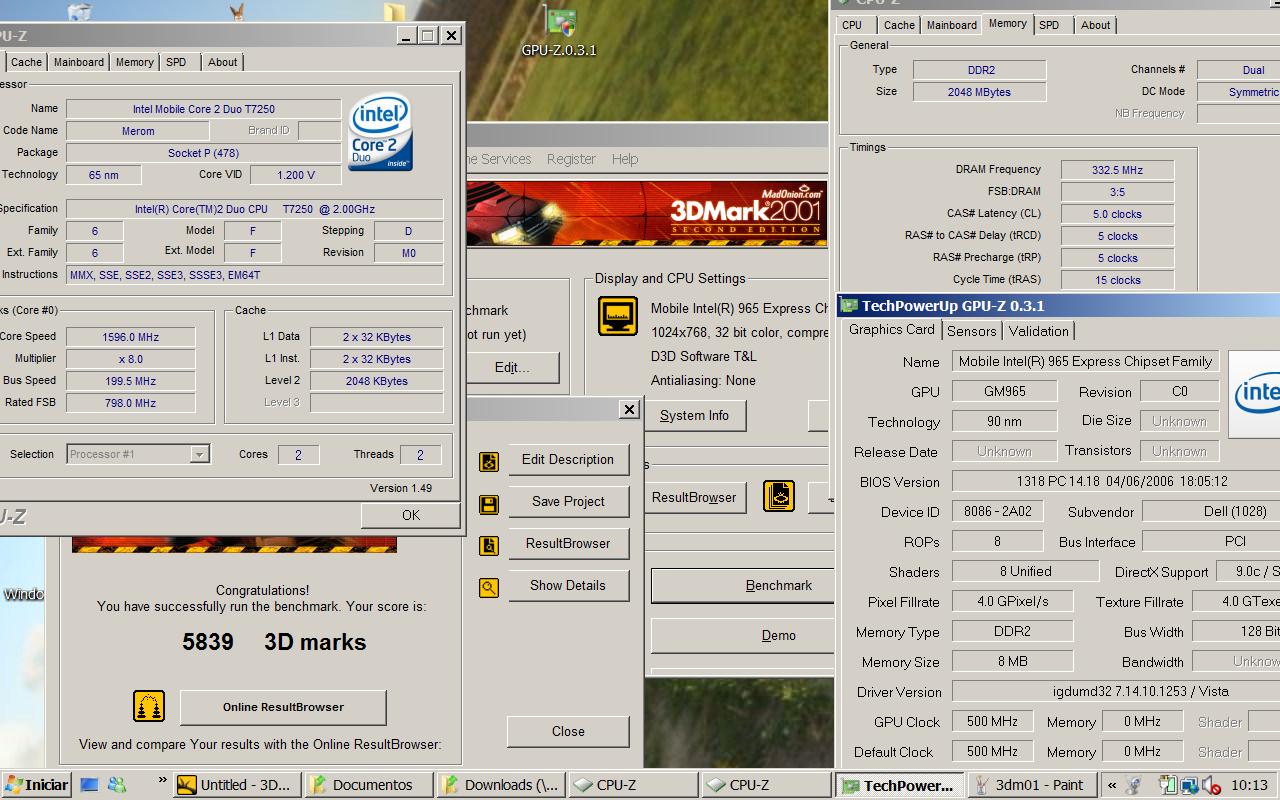1280x800 pixels.
Task: Click the Show Details button
Action: pos(568,586)
